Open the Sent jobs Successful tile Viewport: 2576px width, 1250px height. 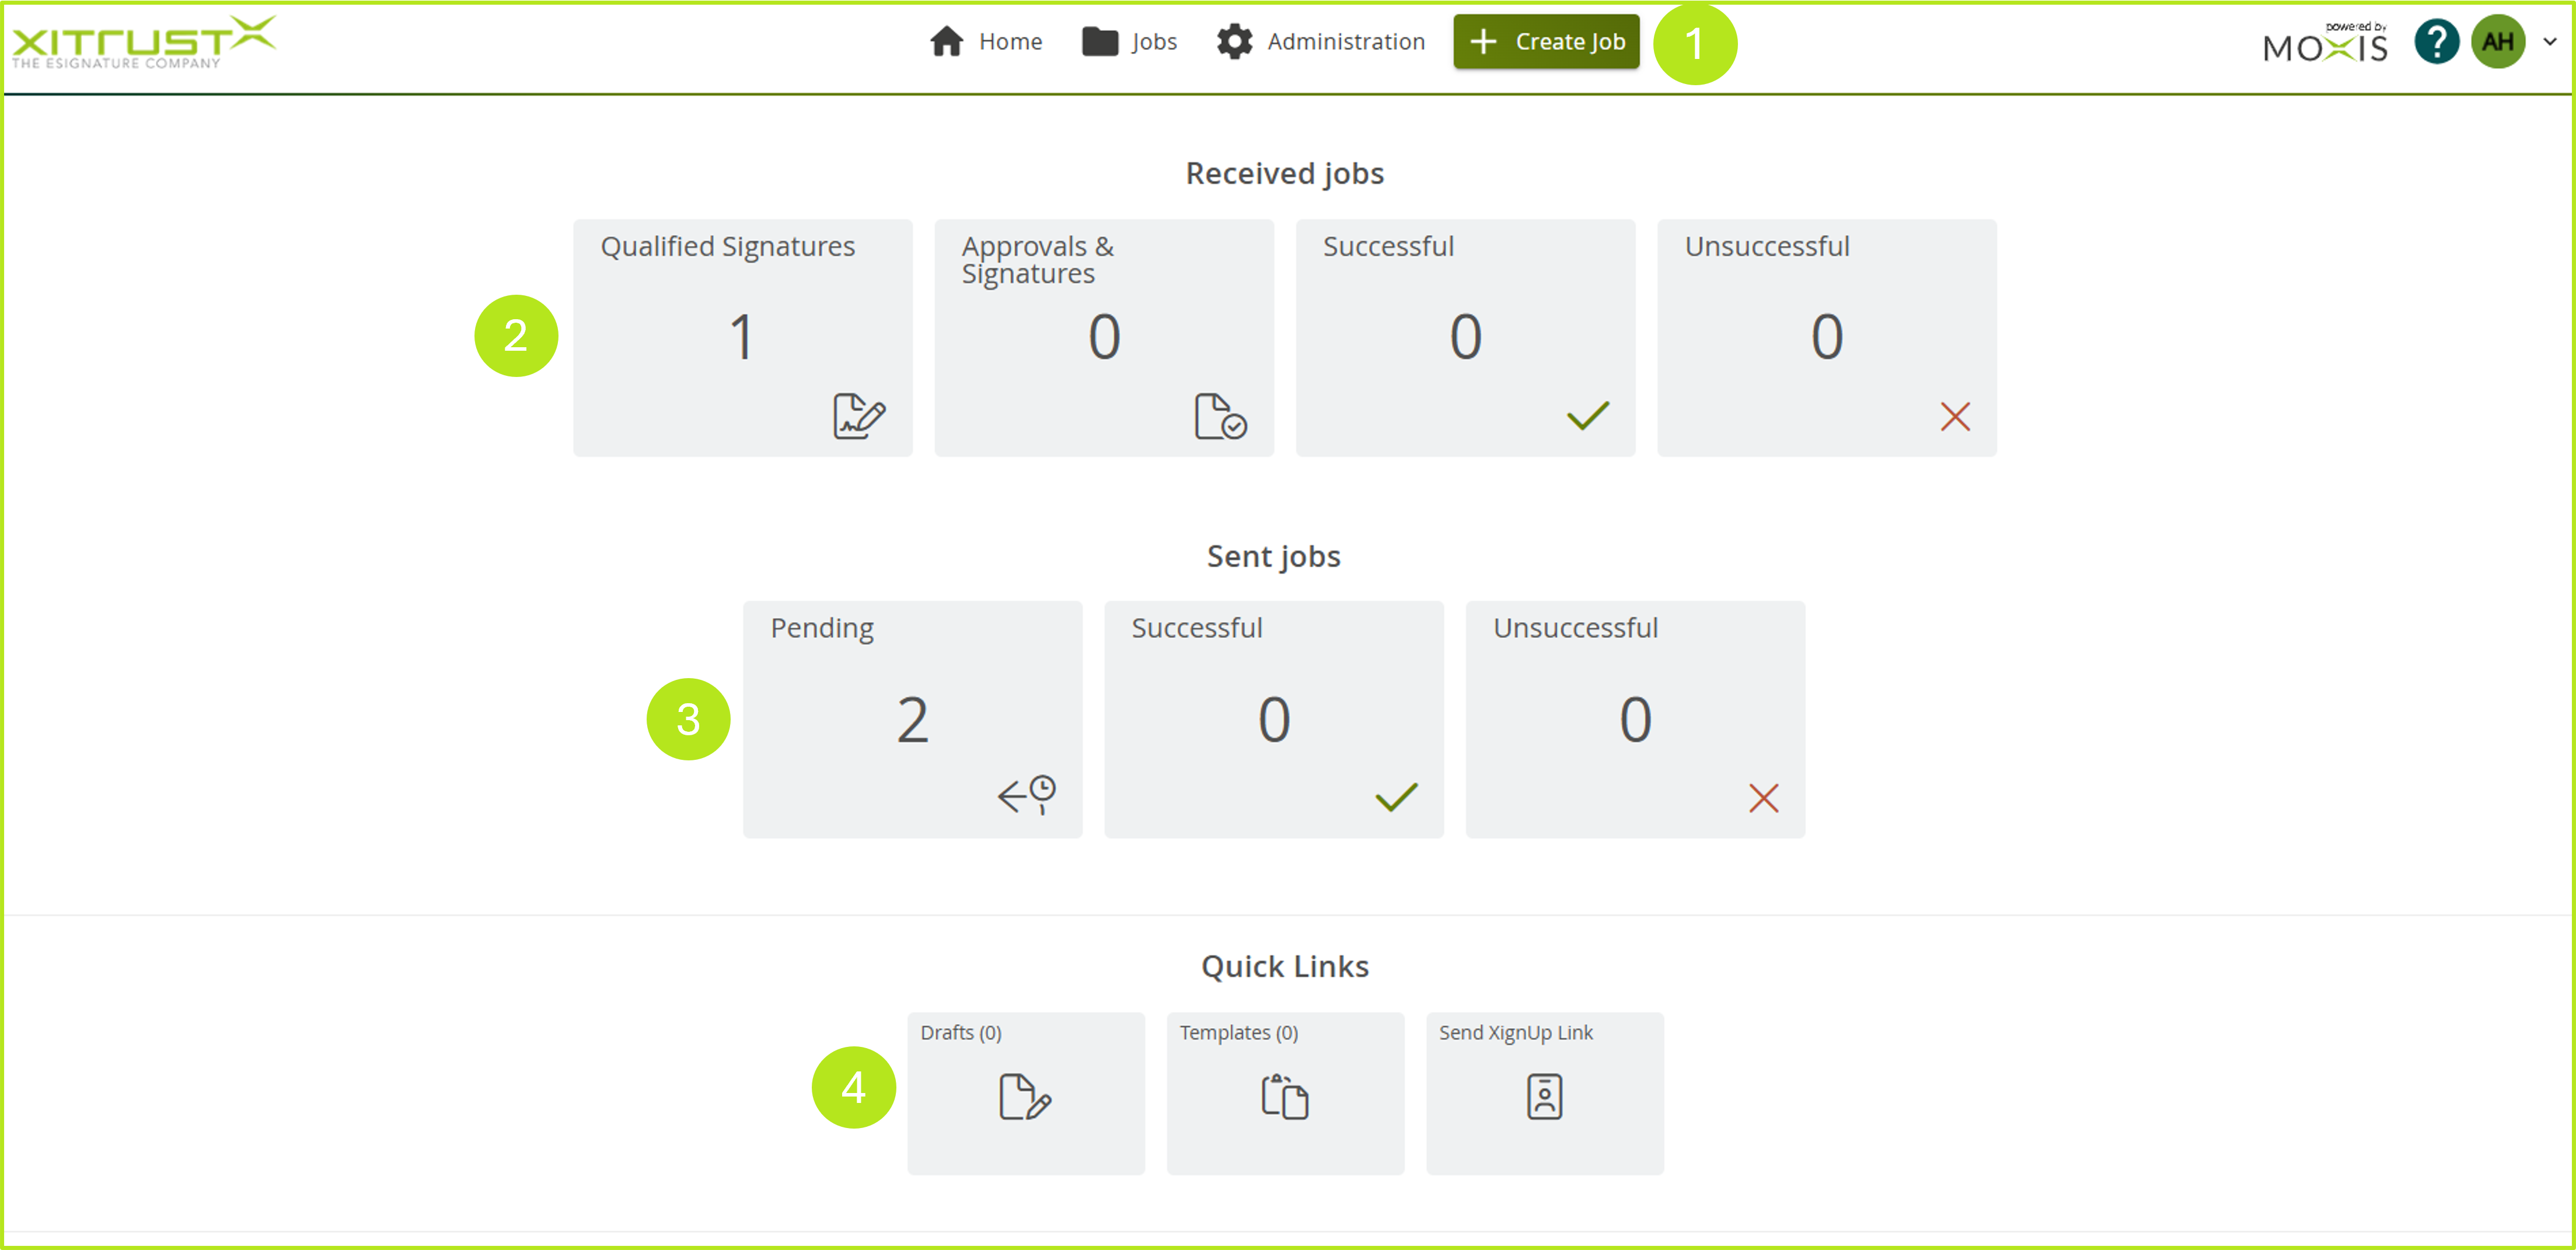(x=1273, y=719)
